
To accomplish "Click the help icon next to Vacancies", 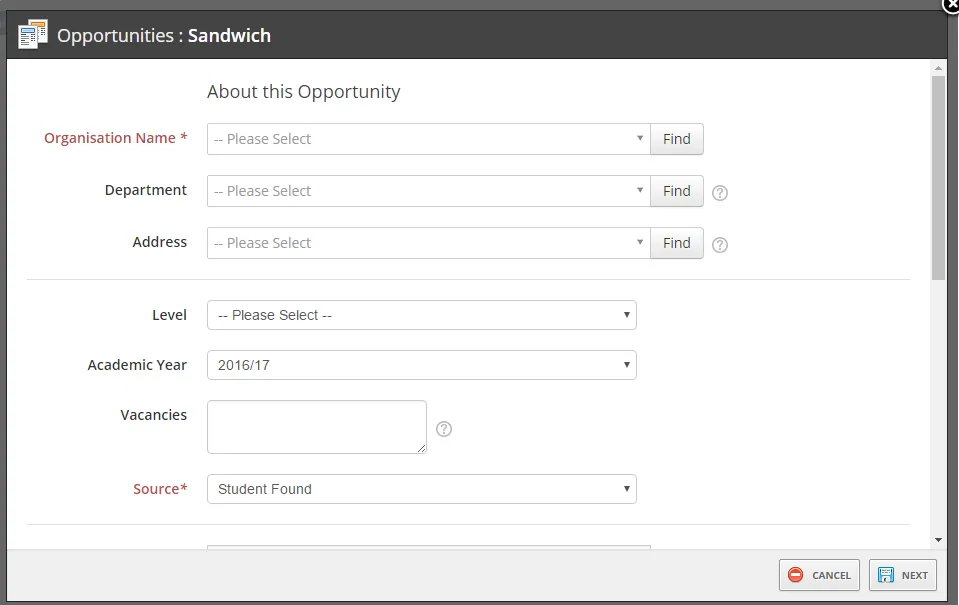I will 444,429.
